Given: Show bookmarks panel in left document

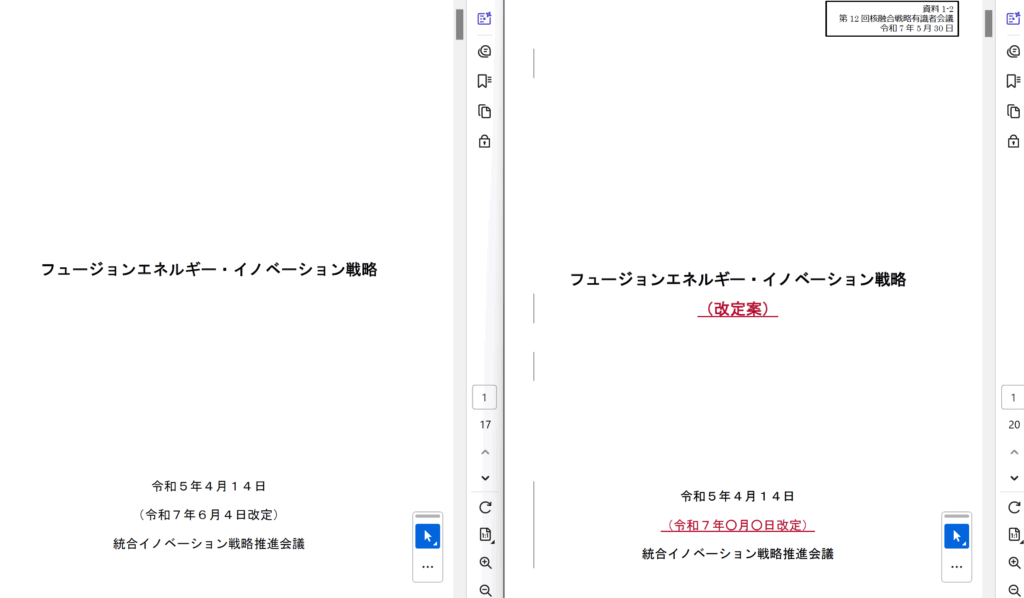Looking at the screenshot, I should [485, 81].
